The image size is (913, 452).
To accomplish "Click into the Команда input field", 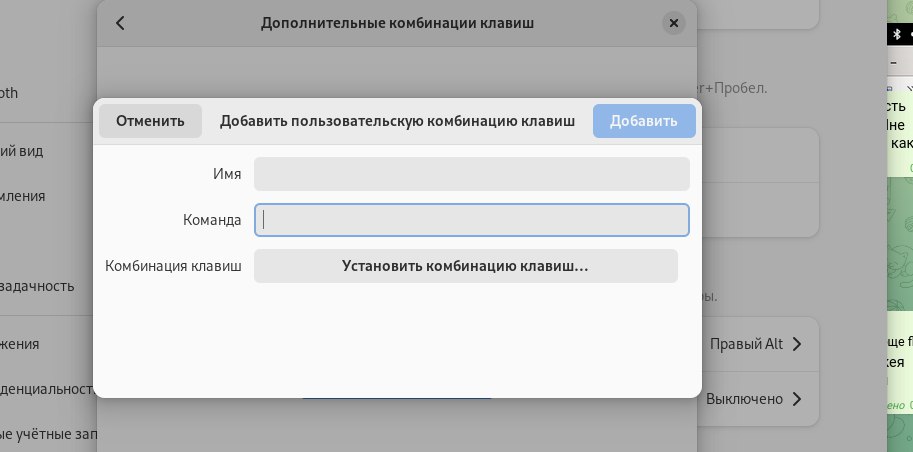I will coord(471,220).
